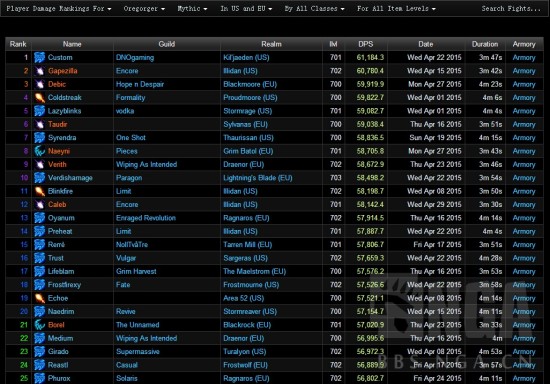Viewport: 550px width, 384px height.
Task: Click the mage class icon beside Custom
Action: [x=40, y=58]
